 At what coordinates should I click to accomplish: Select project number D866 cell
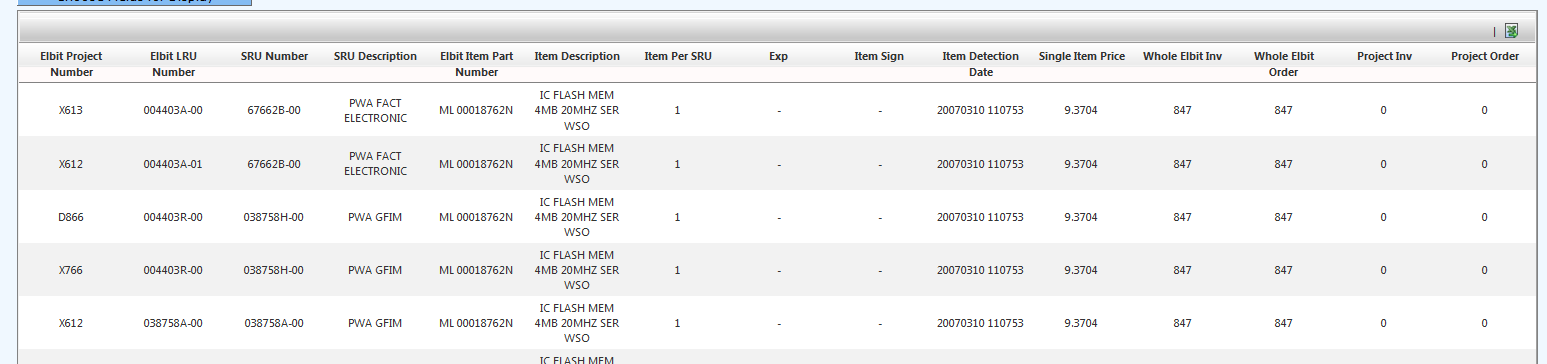pyautogui.click(x=71, y=217)
